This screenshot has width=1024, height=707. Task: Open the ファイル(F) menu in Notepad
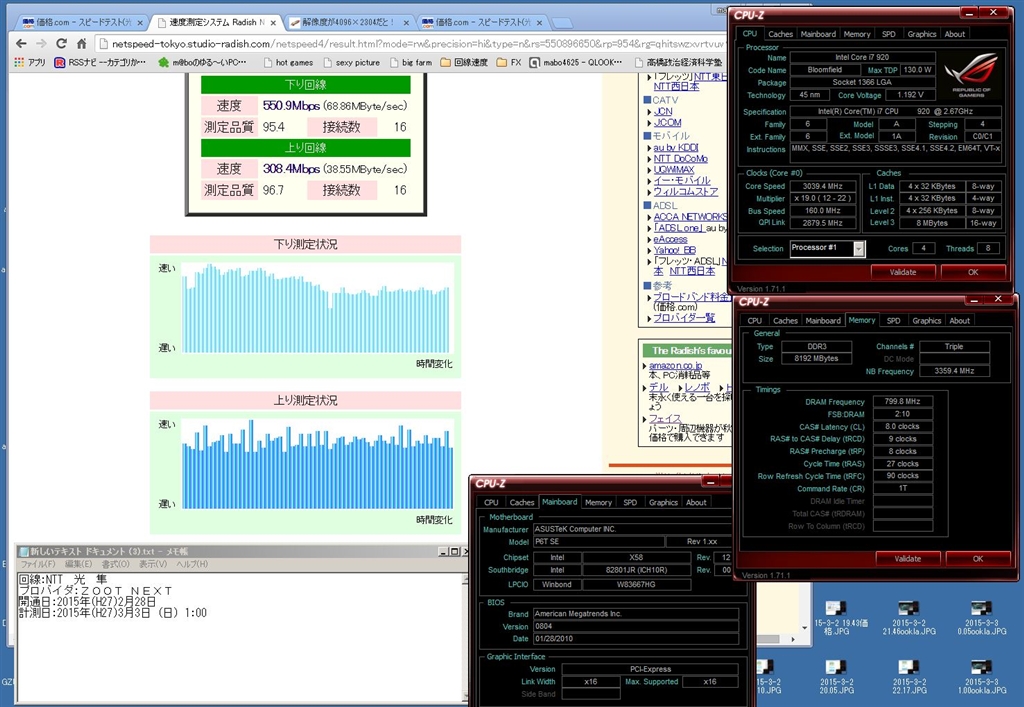[38, 564]
